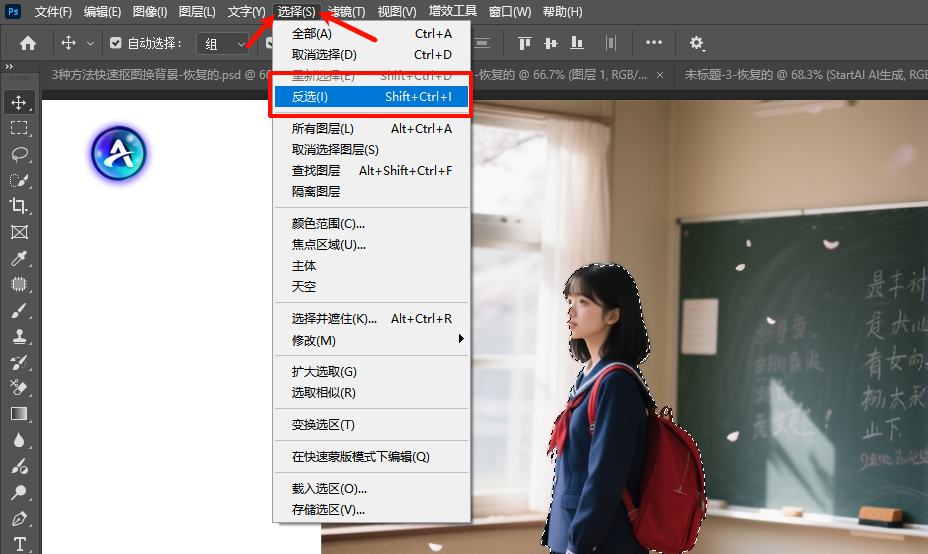The height and width of the screenshot is (554, 928).
Task: Toggle the 自动选择 checkbox
Action: coord(116,43)
